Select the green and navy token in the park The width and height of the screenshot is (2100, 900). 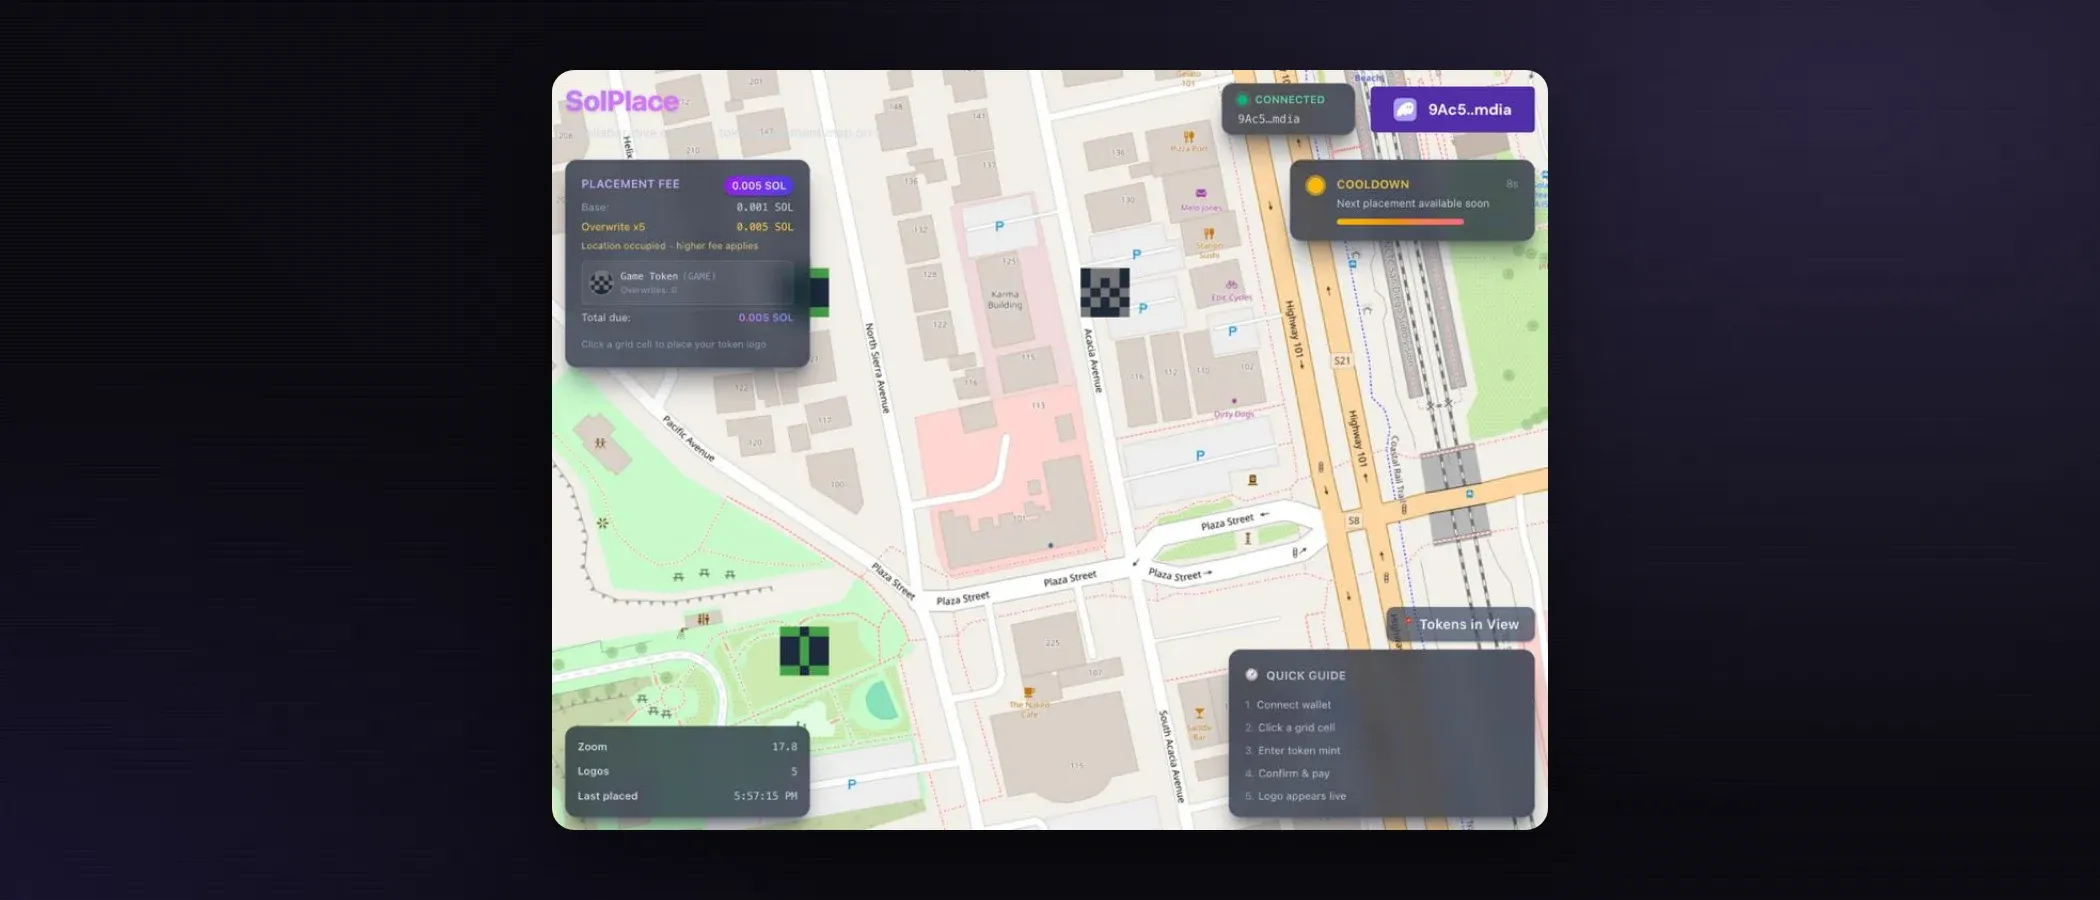804,651
